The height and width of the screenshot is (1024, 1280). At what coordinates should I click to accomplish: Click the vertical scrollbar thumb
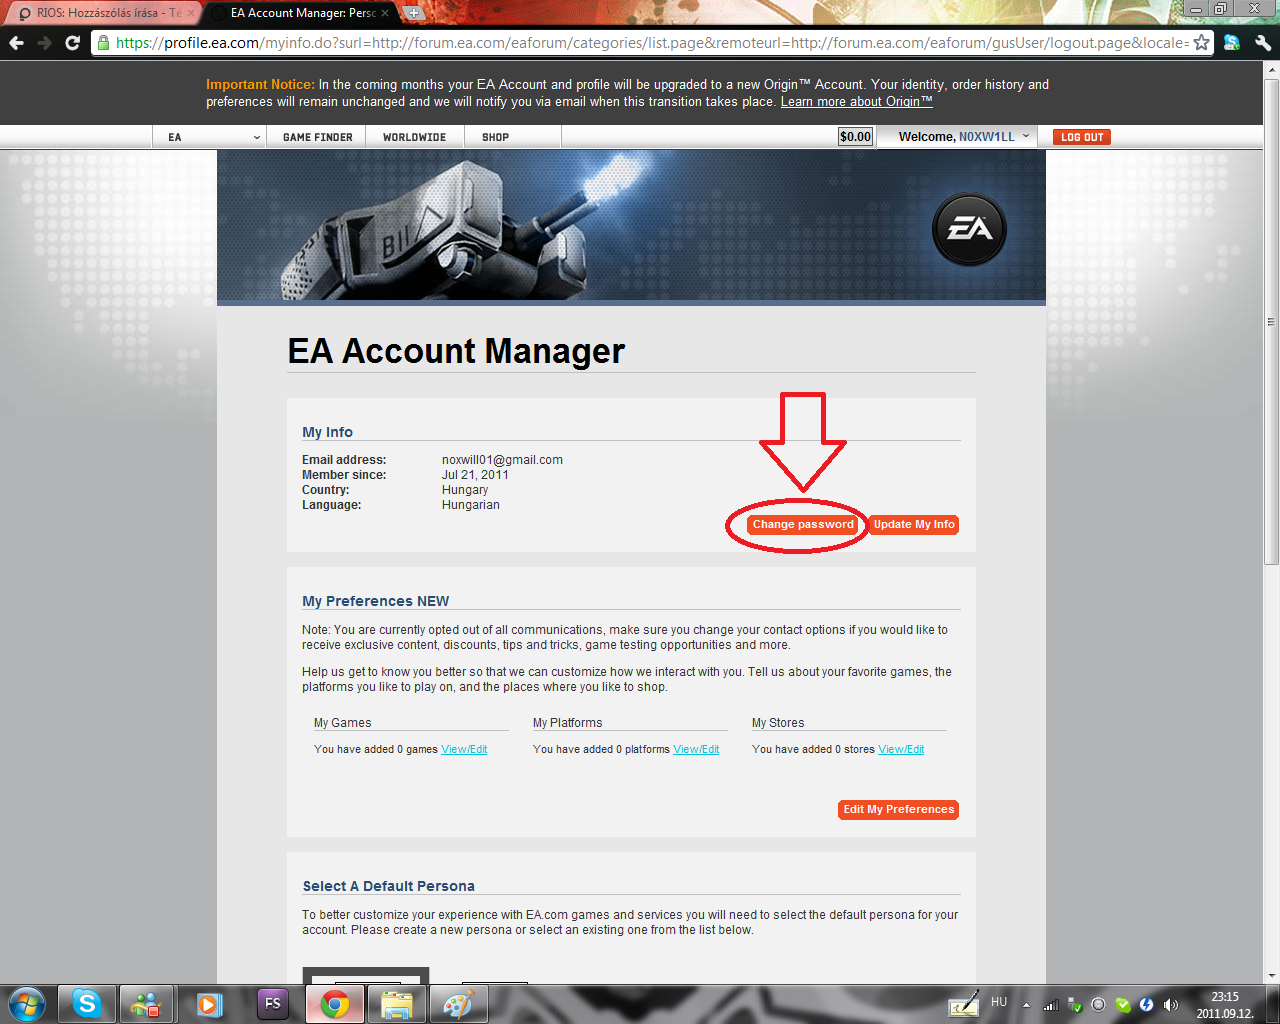pos(1271,321)
